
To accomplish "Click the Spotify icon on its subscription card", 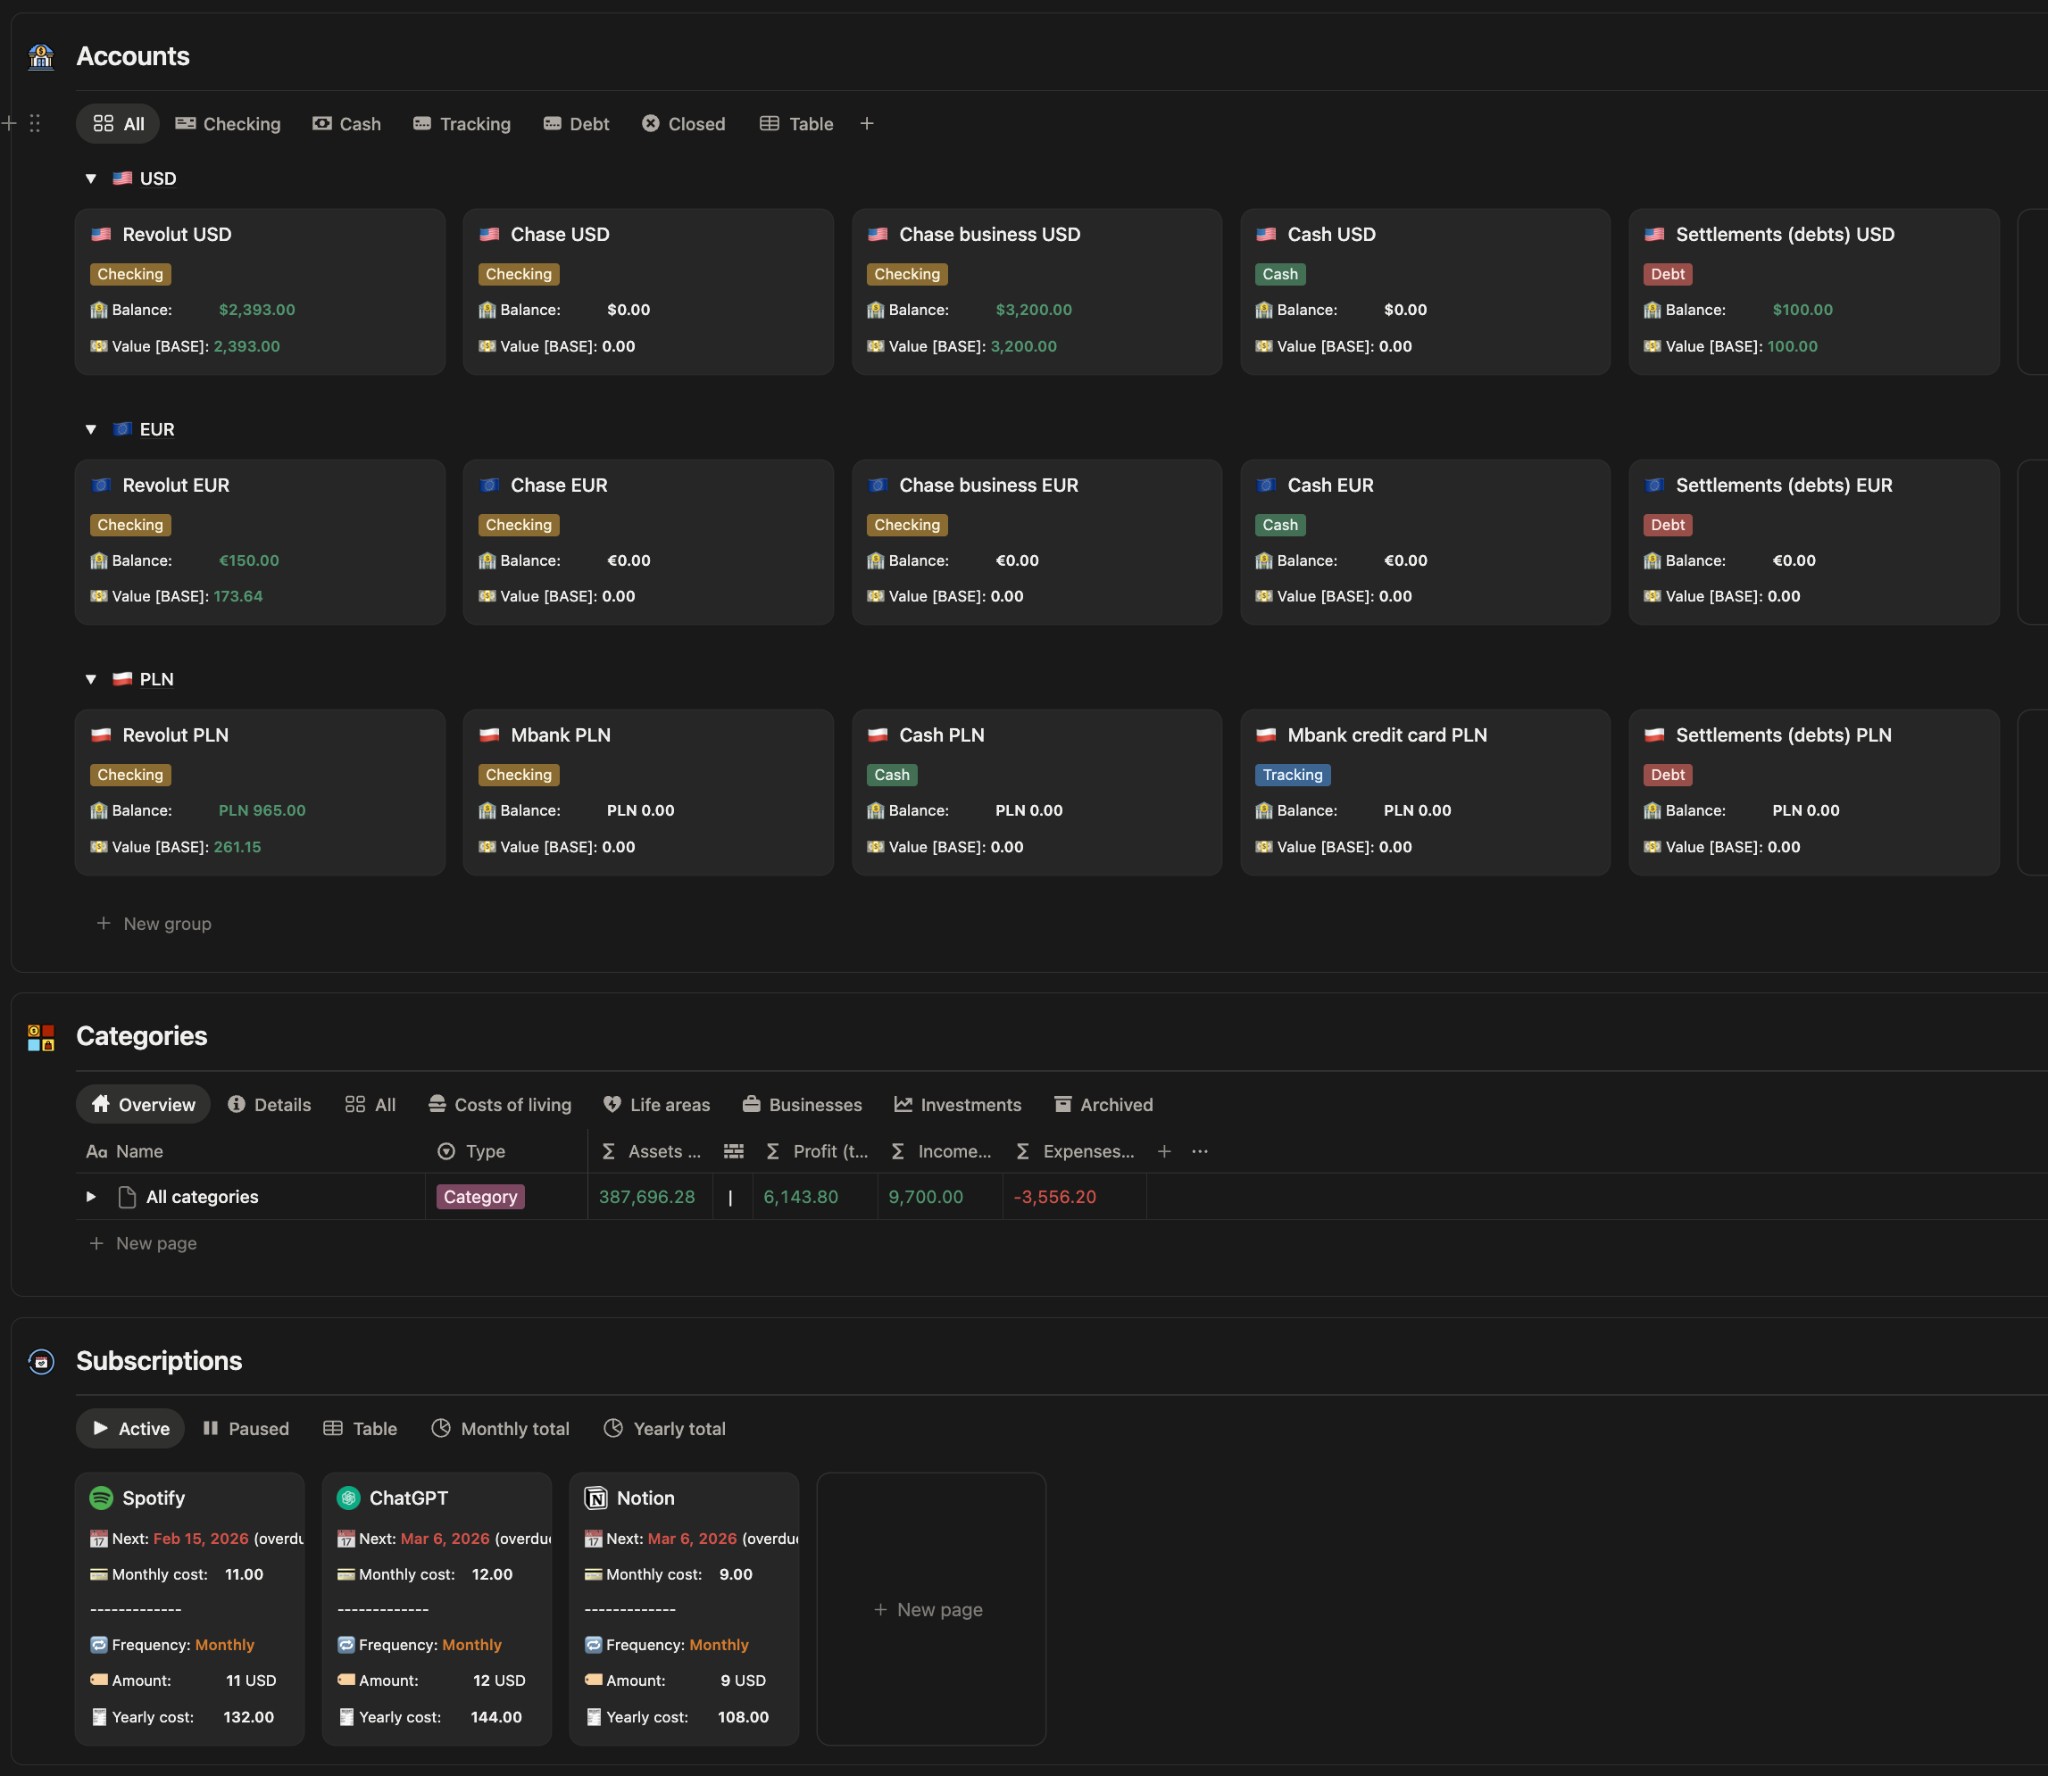I will 101,1497.
